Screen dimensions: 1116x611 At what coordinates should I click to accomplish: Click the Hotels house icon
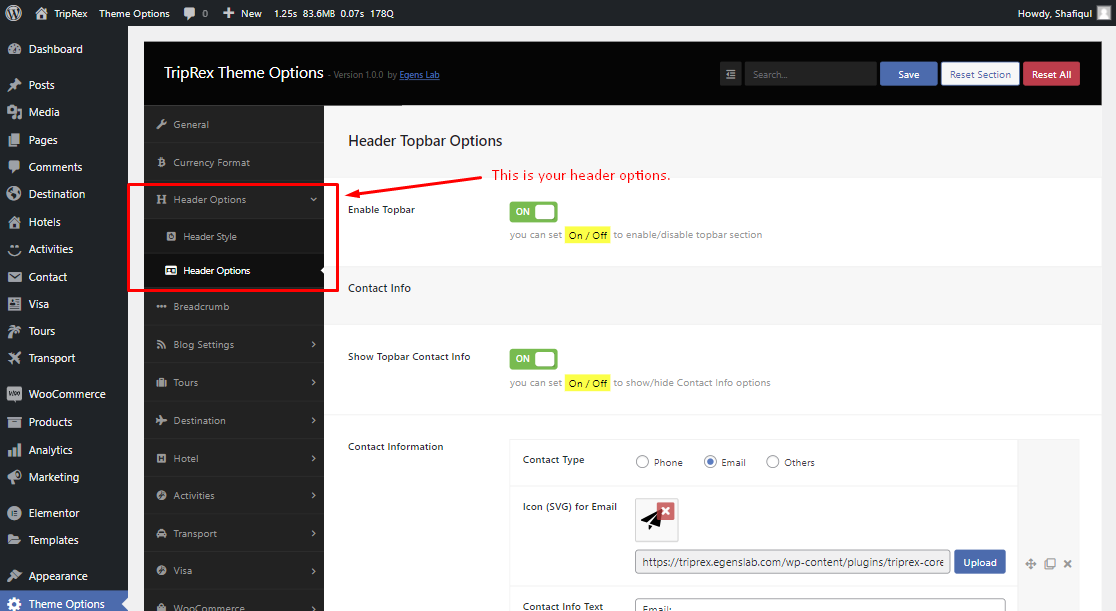pos(14,222)
